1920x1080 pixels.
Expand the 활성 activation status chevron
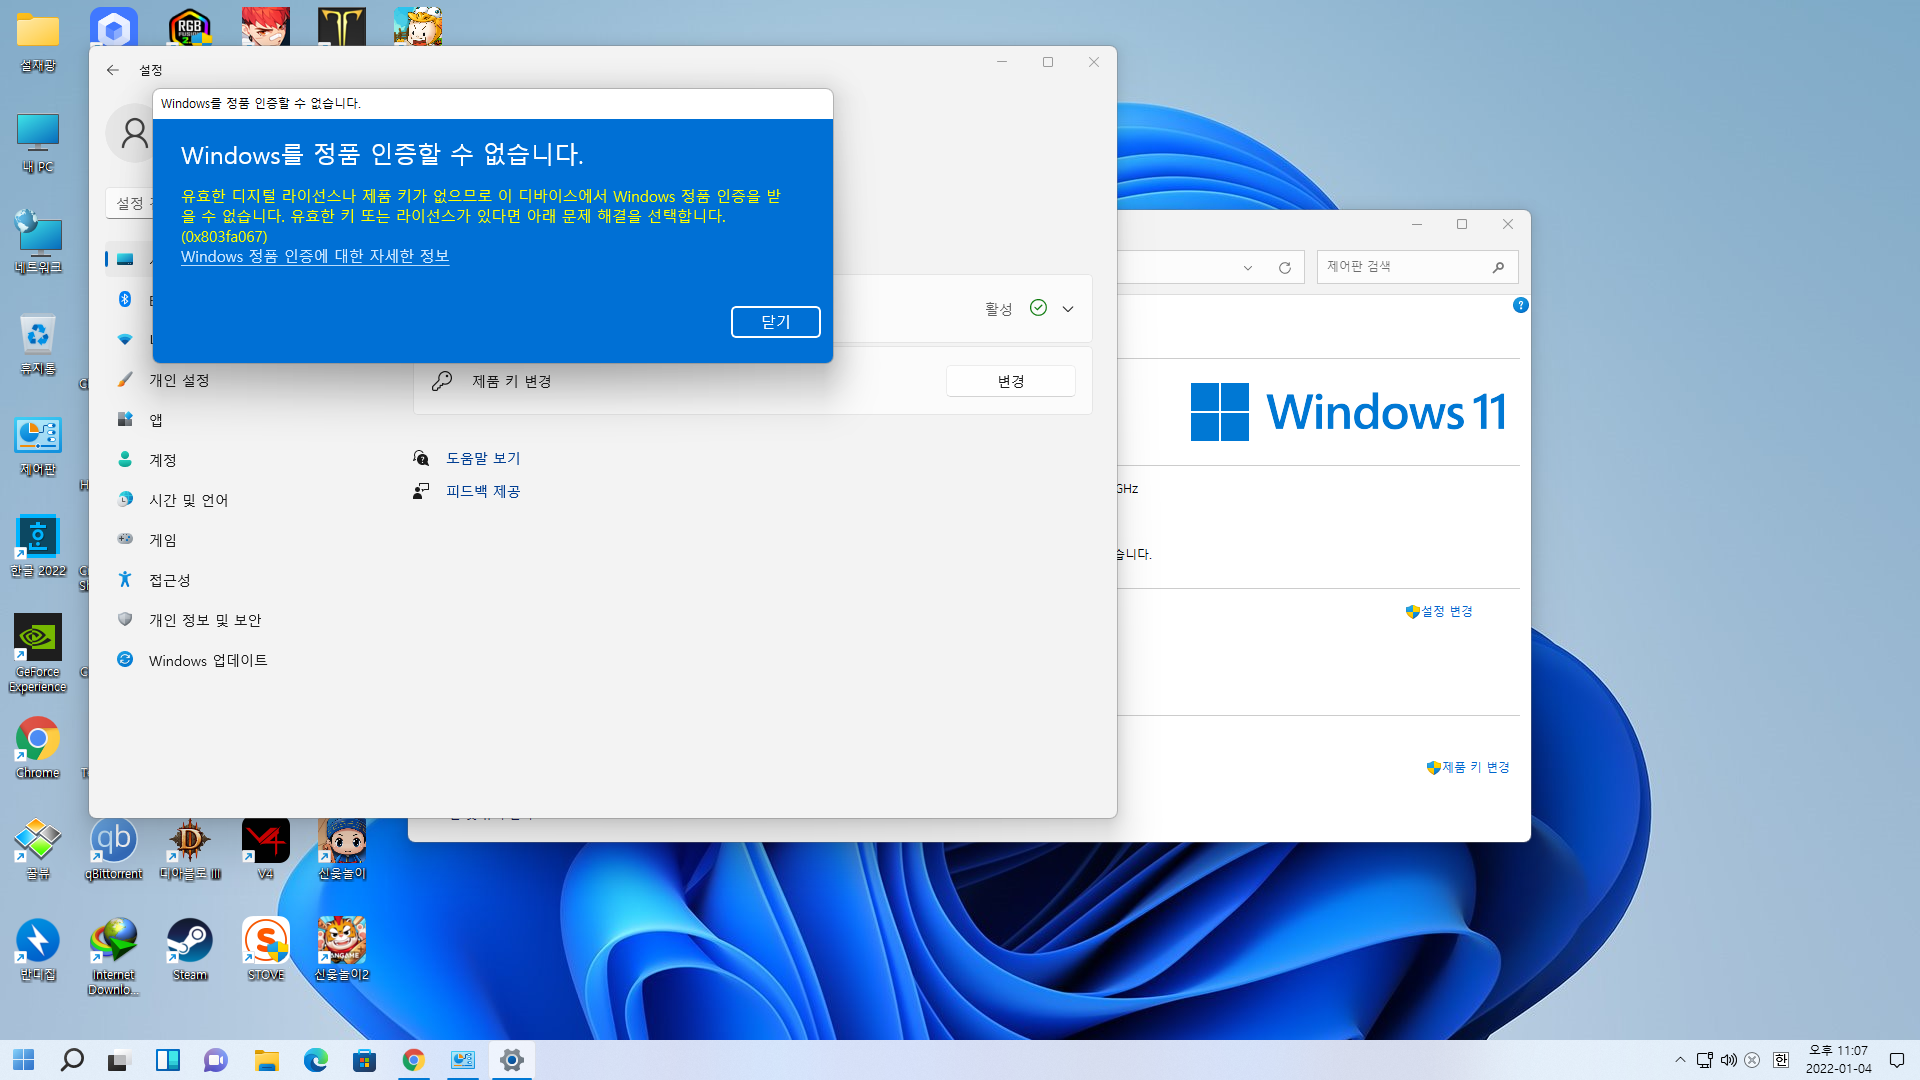click(x=1068, y=309)
